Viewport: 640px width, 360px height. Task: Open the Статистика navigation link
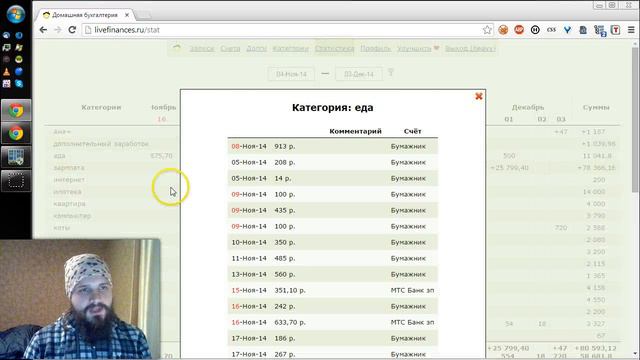[x=334, y=49]
